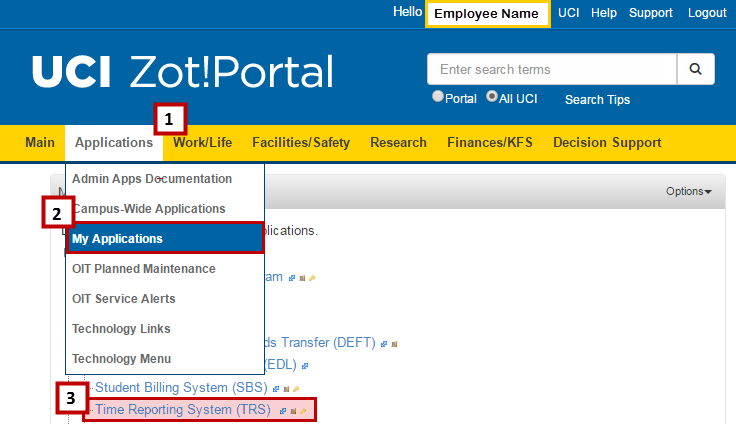Click the Search Tips link
This screenshot has height=424, width=736.
coord(597,100)
